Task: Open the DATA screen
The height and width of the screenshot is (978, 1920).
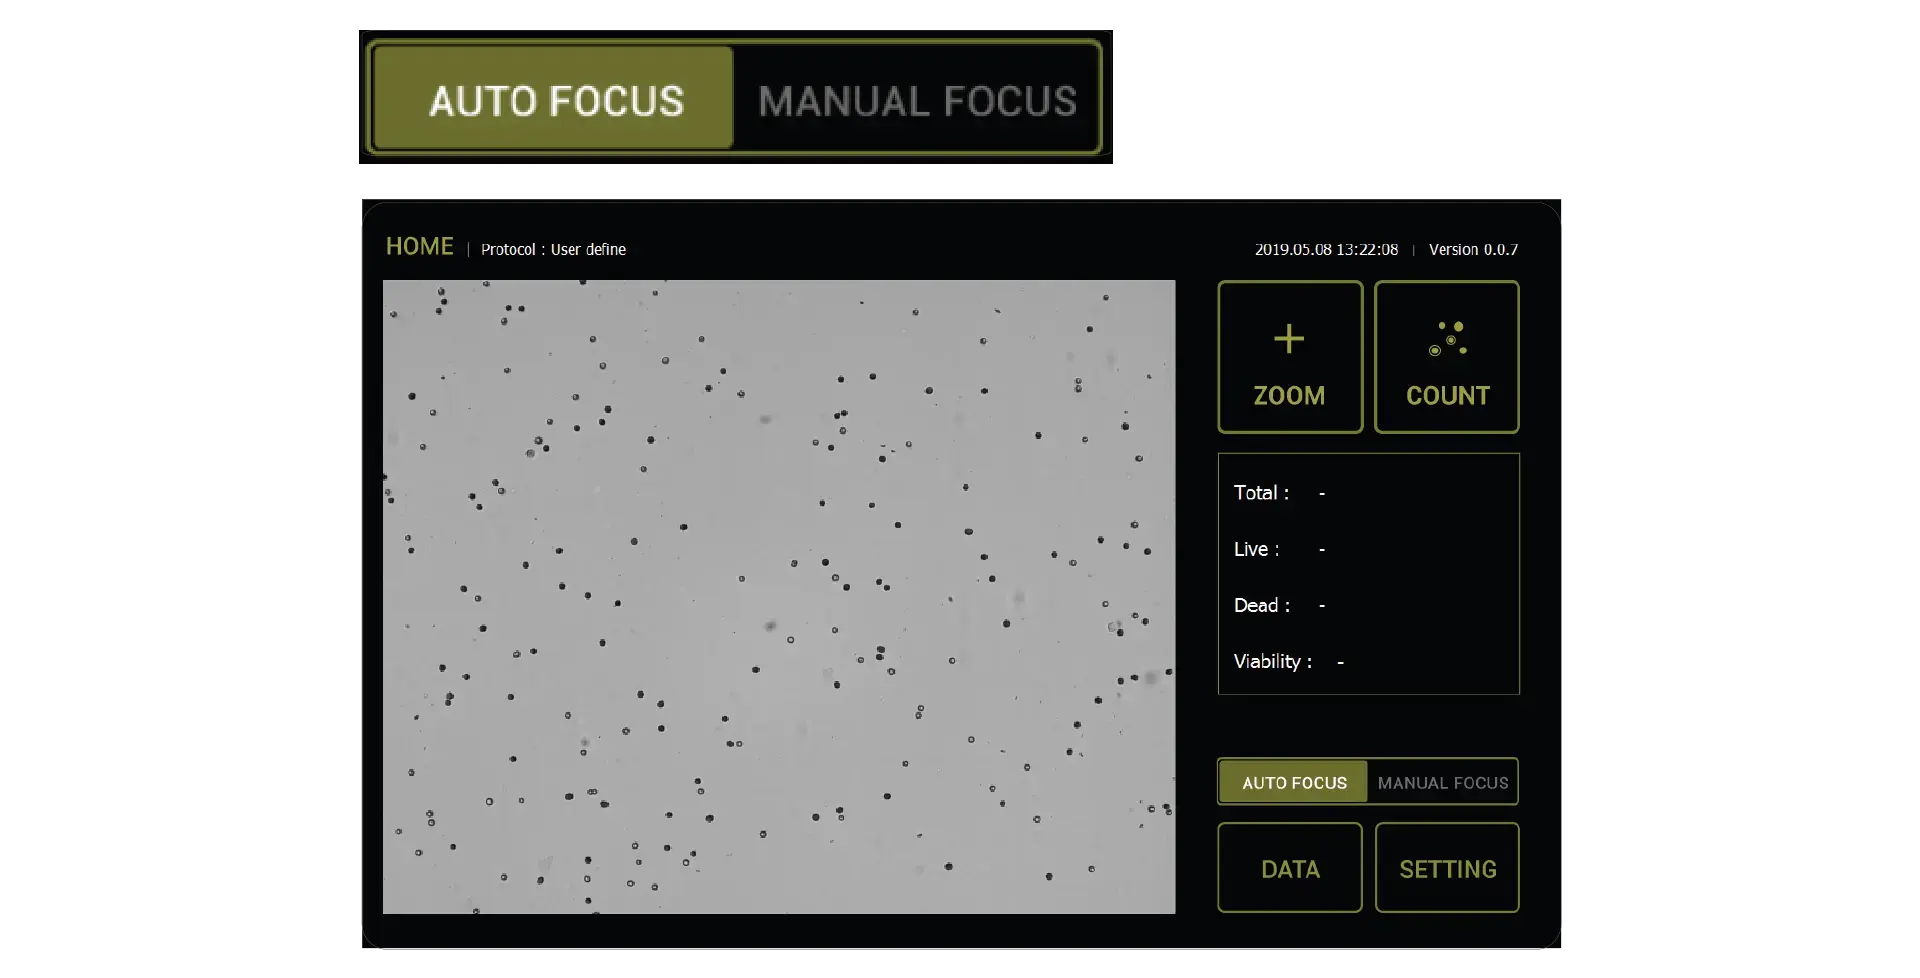Action: point(1290,868)
